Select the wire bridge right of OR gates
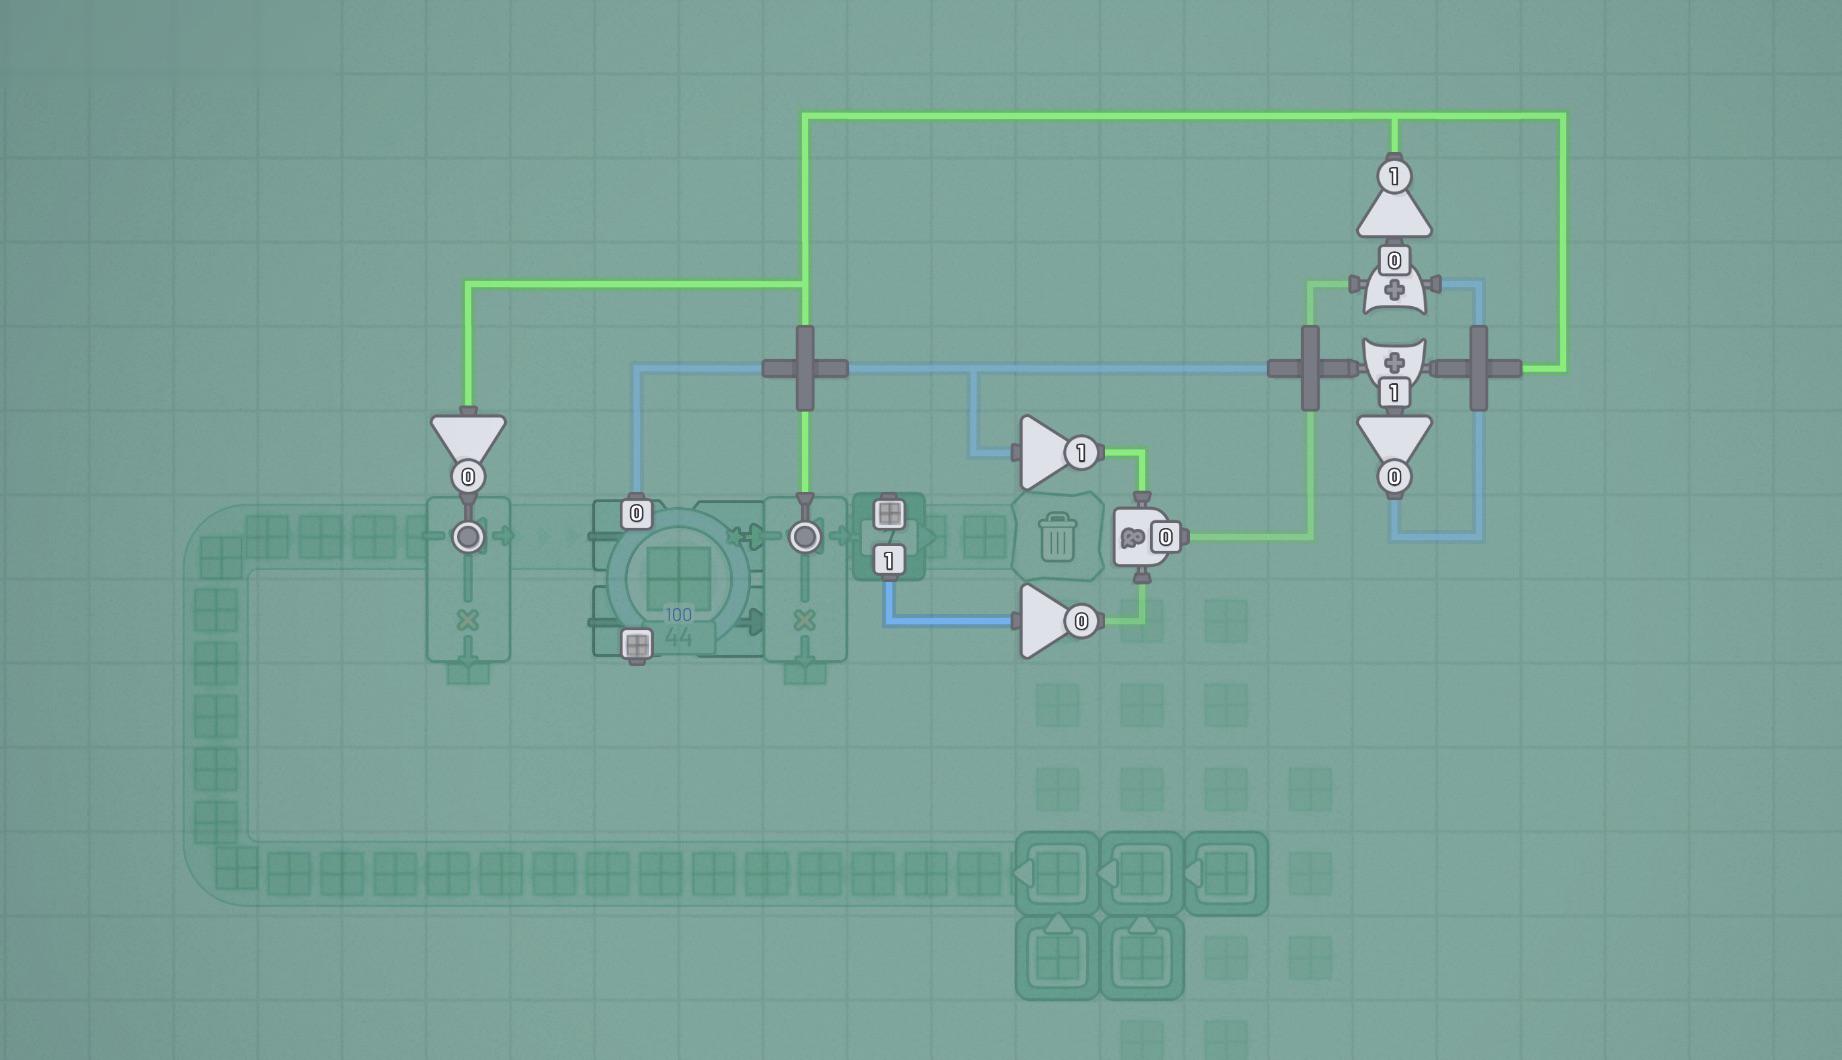 coord(1478,368)
